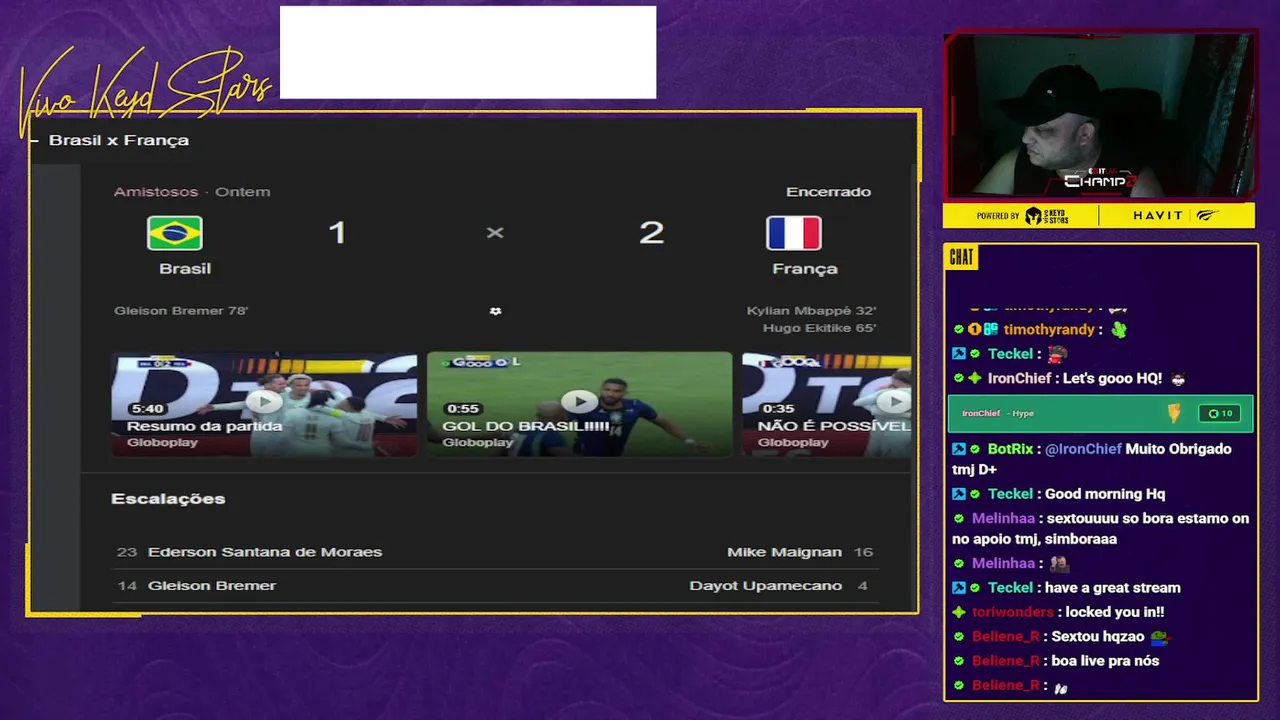Click Beliene_R's Sextou hqzao message
The height and width of the screenshot is (720, 1280).
[x=1097, y=637]
